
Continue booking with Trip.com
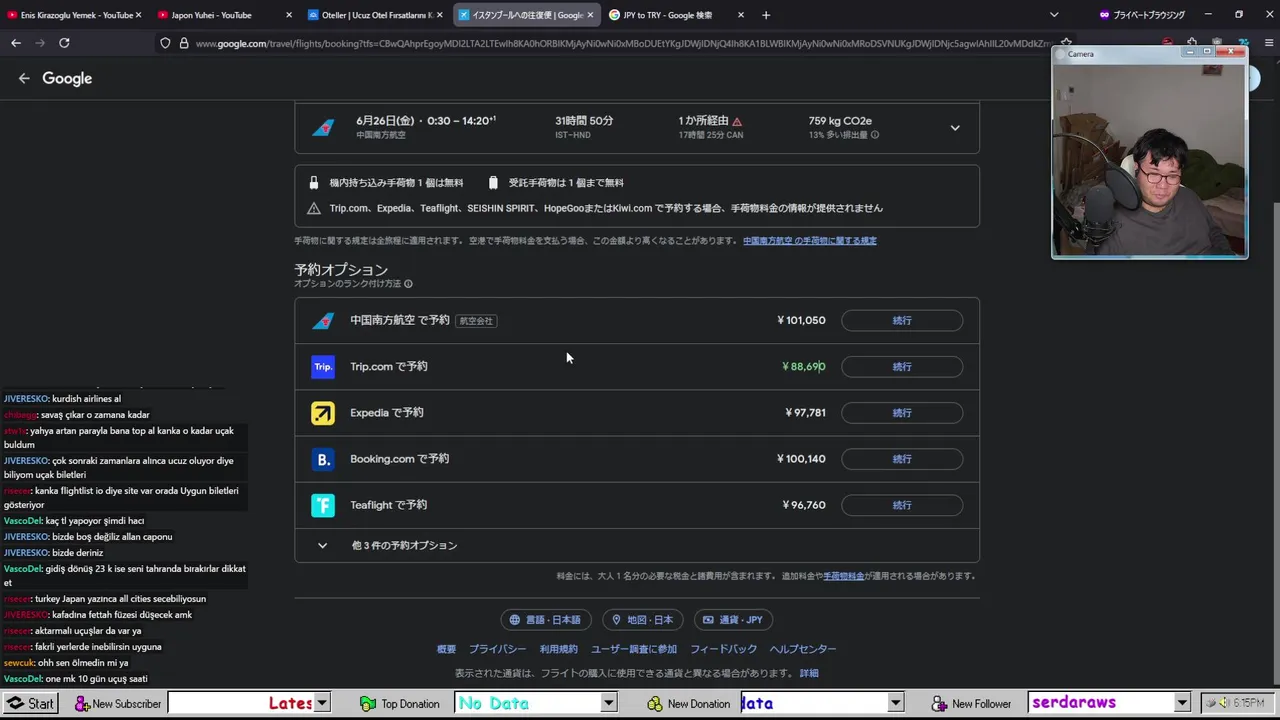tap(902, 367)
